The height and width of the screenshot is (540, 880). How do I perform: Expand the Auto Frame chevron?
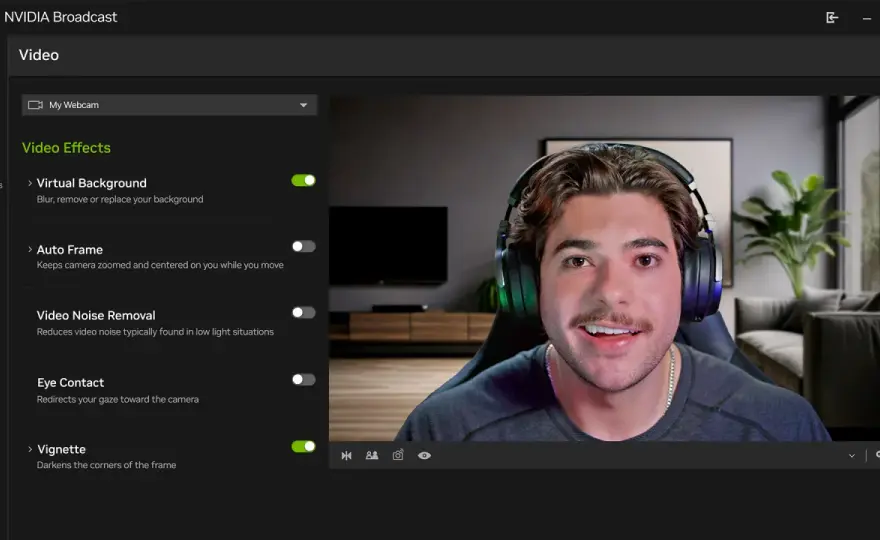(30, 249)
